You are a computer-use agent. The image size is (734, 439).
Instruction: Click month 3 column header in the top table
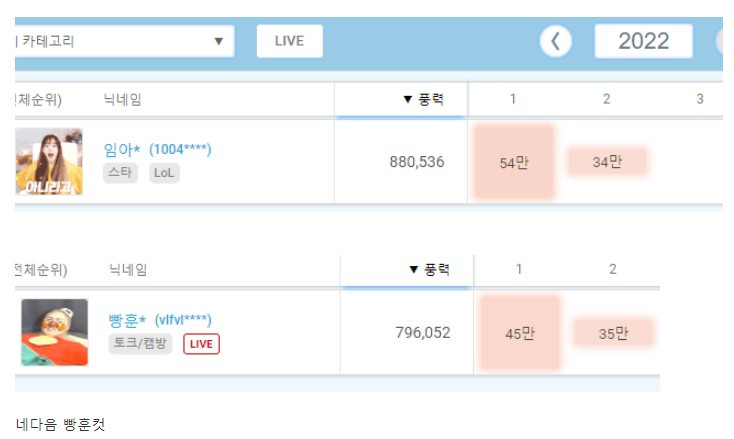point(700,99)
